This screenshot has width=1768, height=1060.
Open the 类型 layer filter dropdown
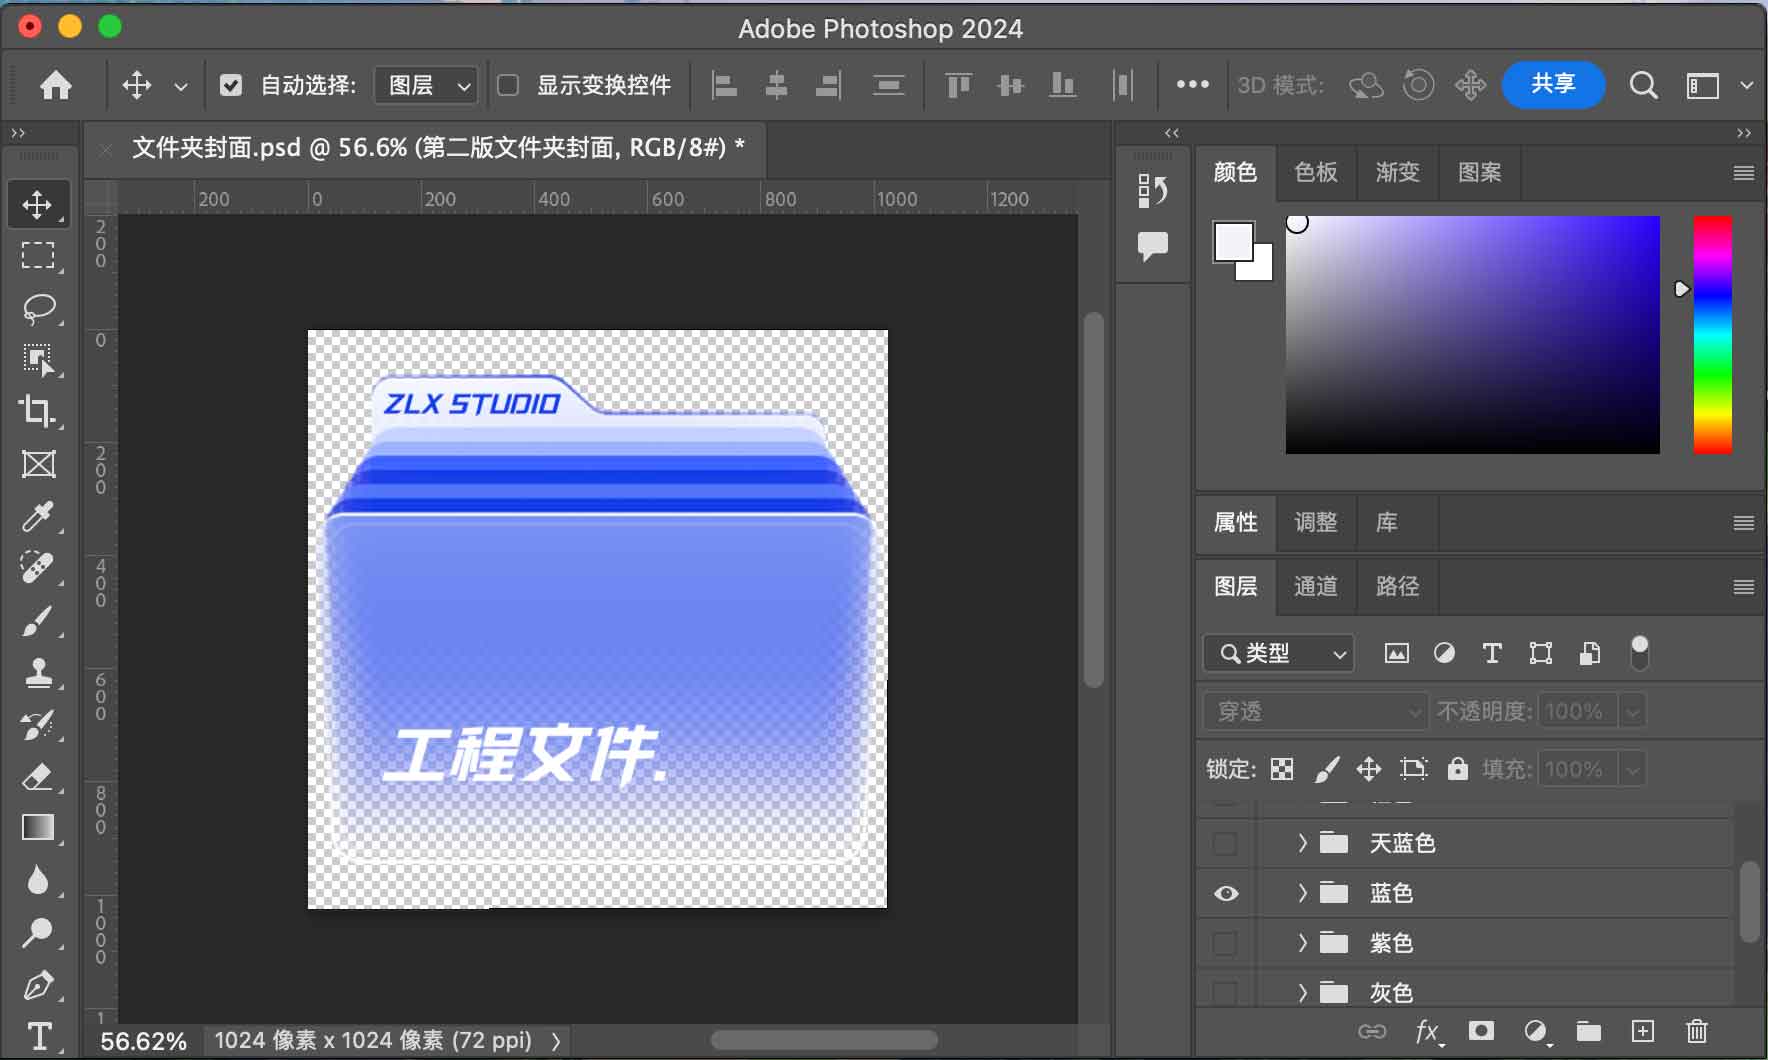click(x=1279, y=654)
